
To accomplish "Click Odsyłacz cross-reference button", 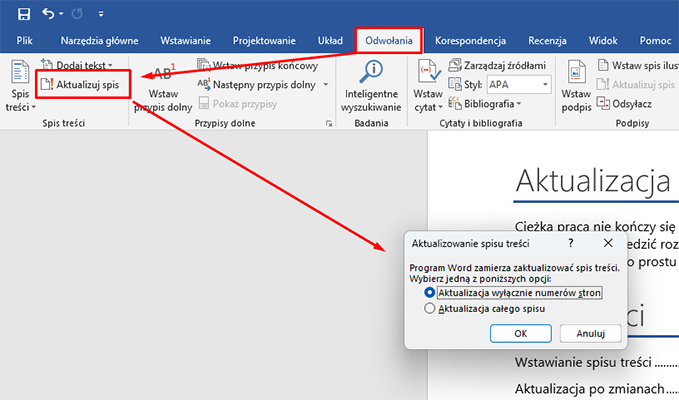I will pyautogui.click(x=624, y=104).
